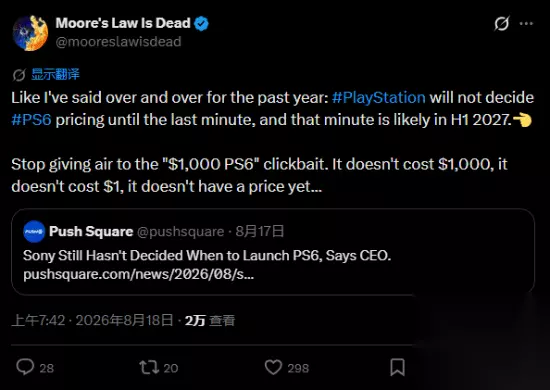The height and width of the screenshot is (390, 550).
Task: Click the Push Square avatar icon
Action: [x=34, y=231]
